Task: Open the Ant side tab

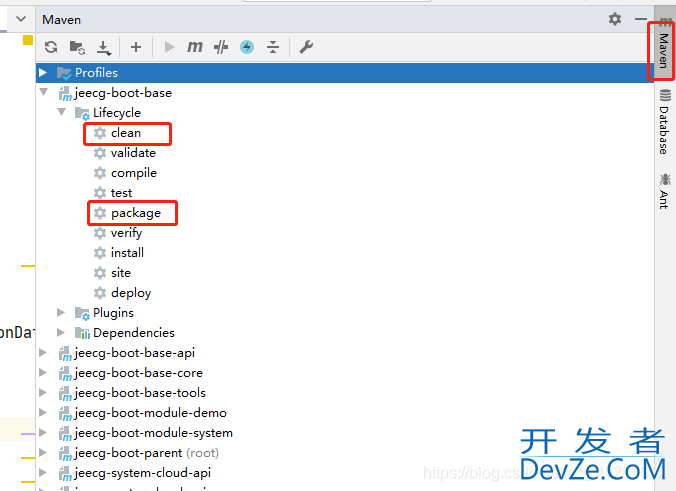Action: coord(664,191)
